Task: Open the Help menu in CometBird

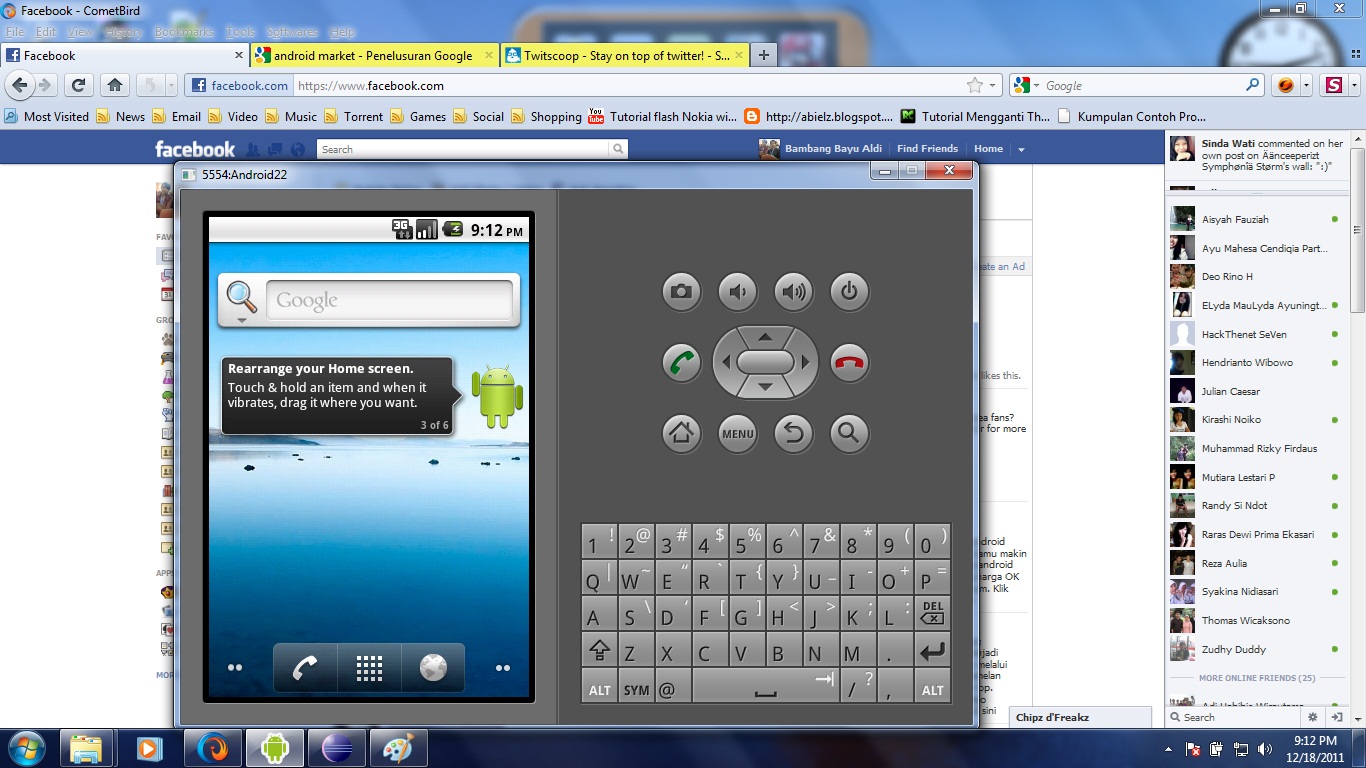Action: pyautogui.click(x=342, y=33)
